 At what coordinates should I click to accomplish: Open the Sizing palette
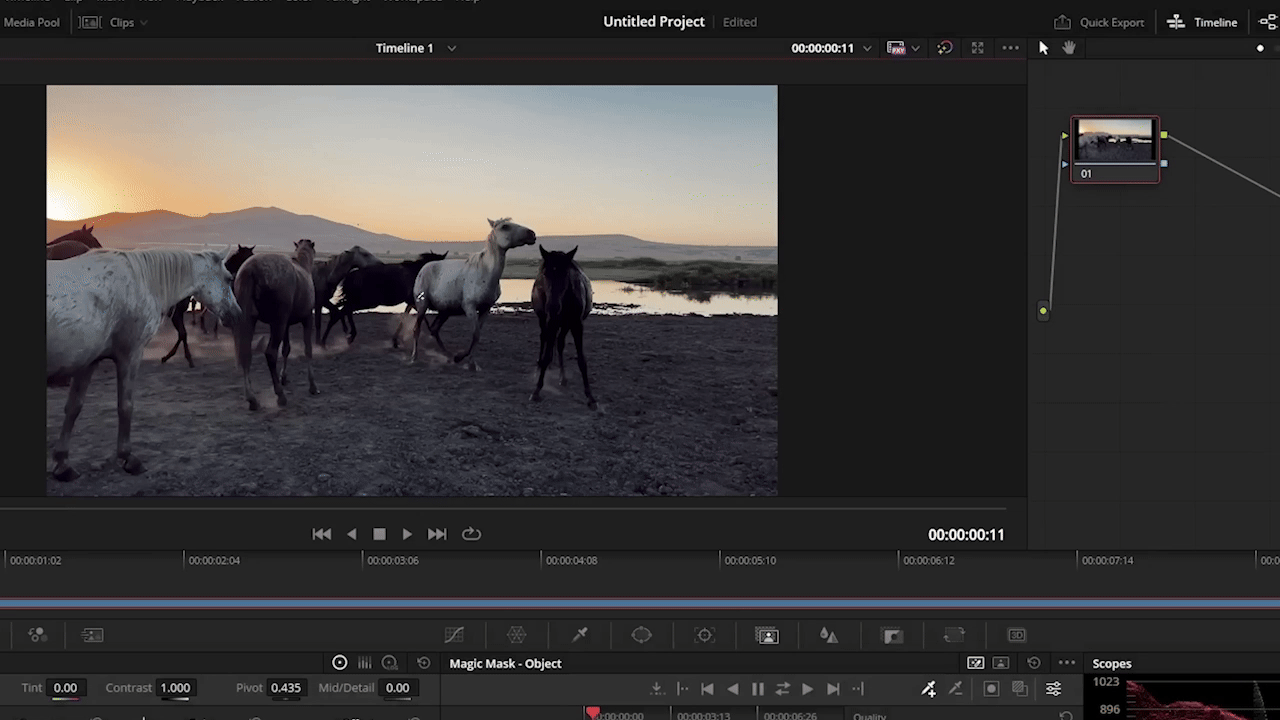(x=954, y=635)
